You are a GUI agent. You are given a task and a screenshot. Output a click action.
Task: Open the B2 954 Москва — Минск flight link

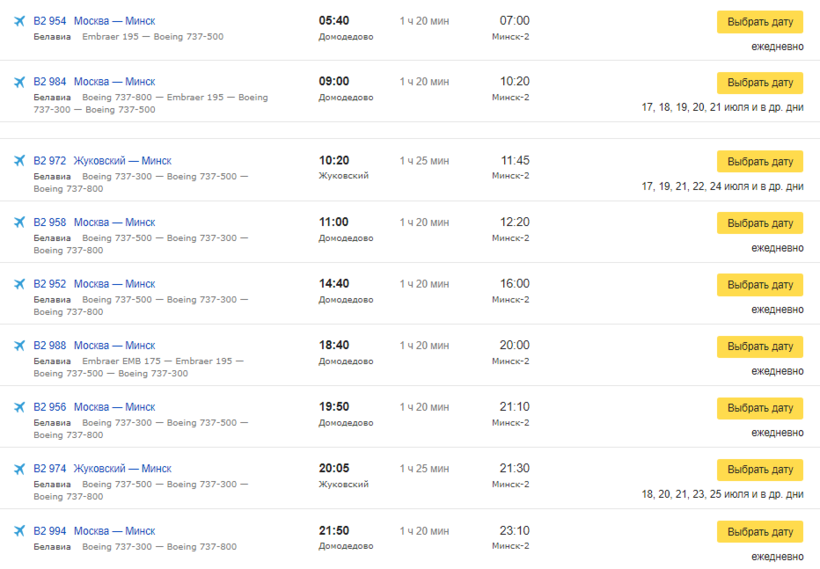click(x=94, y=21)
